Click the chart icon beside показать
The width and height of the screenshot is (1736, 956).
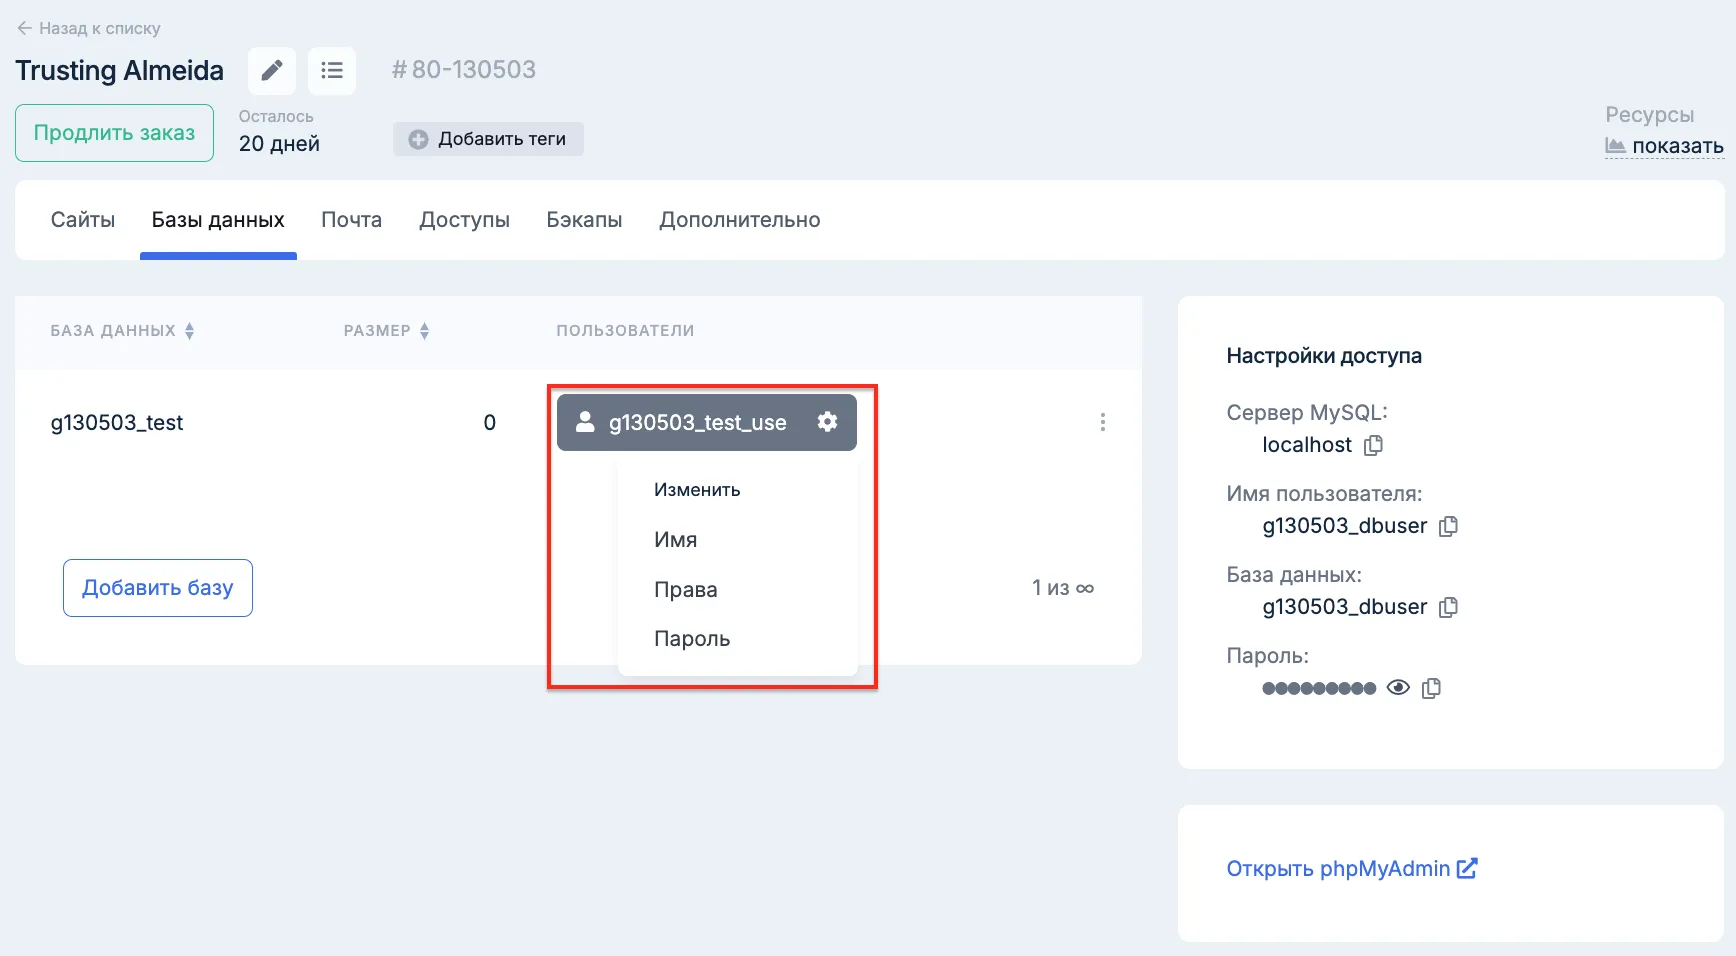tap(1615, 146)
